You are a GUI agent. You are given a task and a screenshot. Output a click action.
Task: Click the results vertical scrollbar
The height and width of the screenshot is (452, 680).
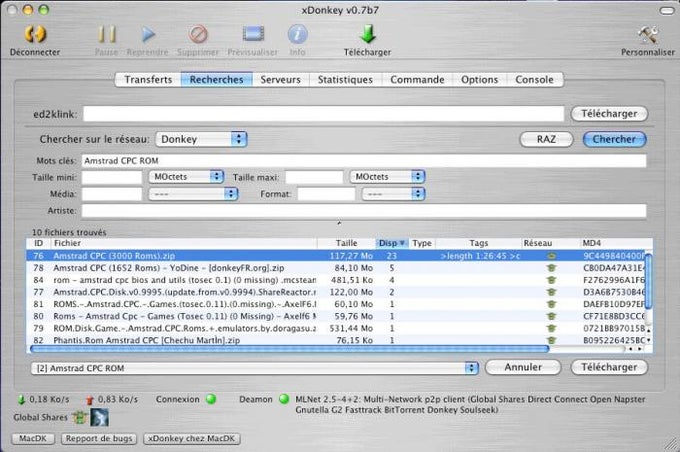(649, 282)
